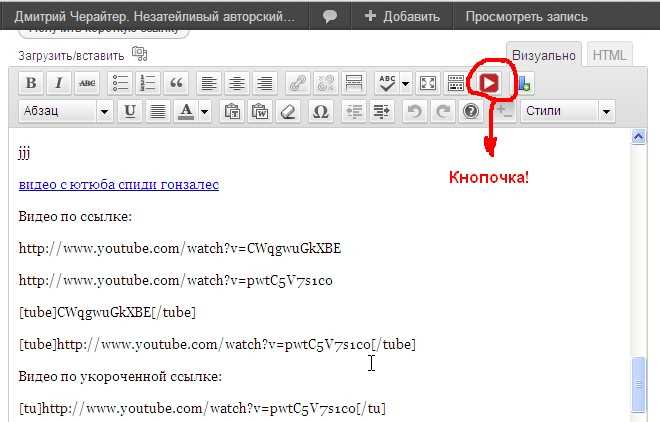Insert or edit link
Viewport: 660px width, 422px height.
tap(298, 83)
